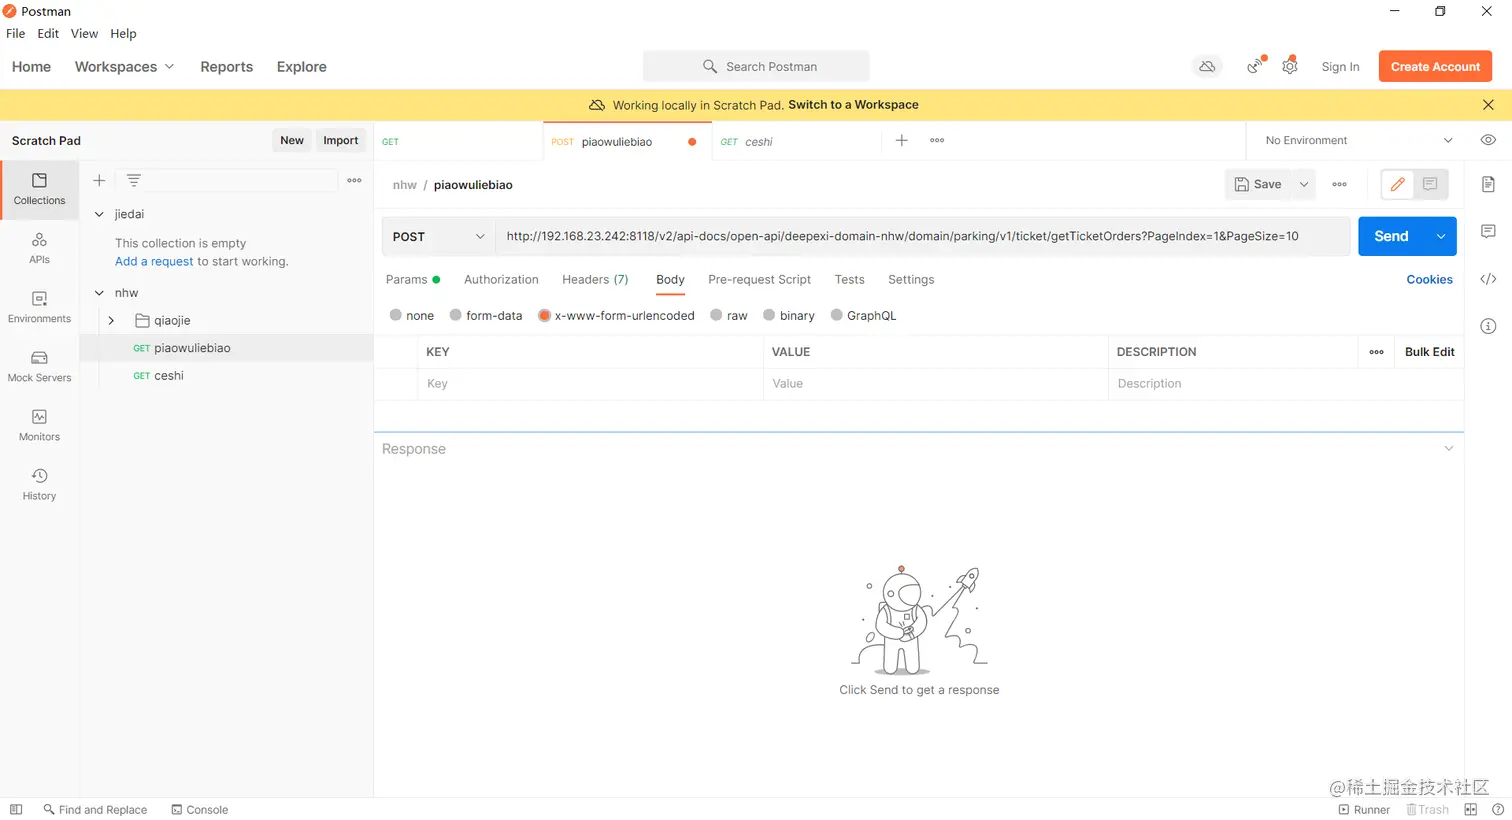Image resolution: width=1512 pixels, height=820 pixels.
Task: Select the raw body type
Action: tap(716, 315)
